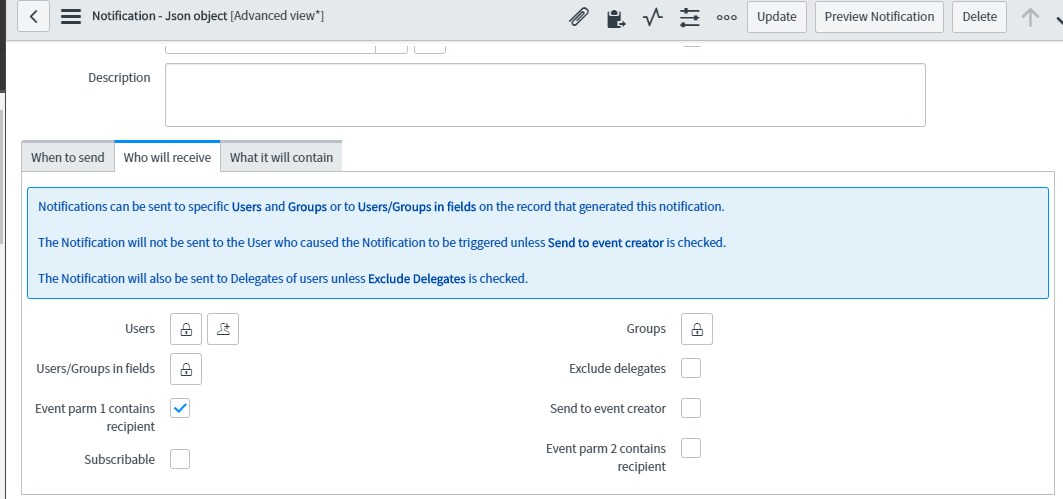
Task: Click bold Users/Groups in fields info text
Action: pyautogui.click(x=417, y=207)
